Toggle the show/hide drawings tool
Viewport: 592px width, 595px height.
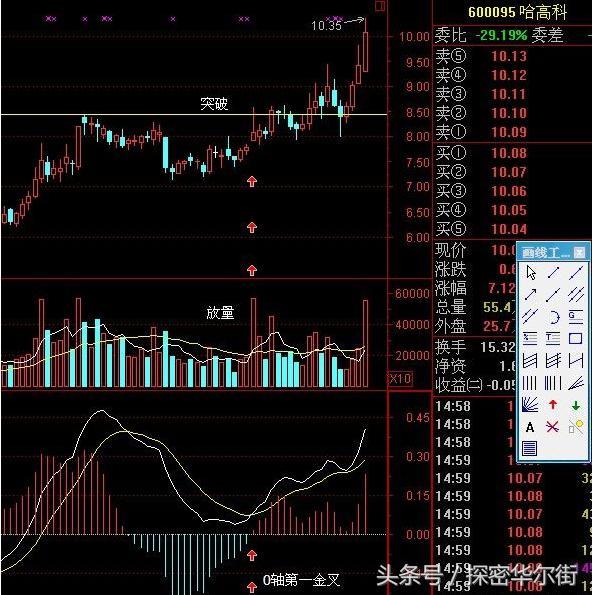pos(576,427)
